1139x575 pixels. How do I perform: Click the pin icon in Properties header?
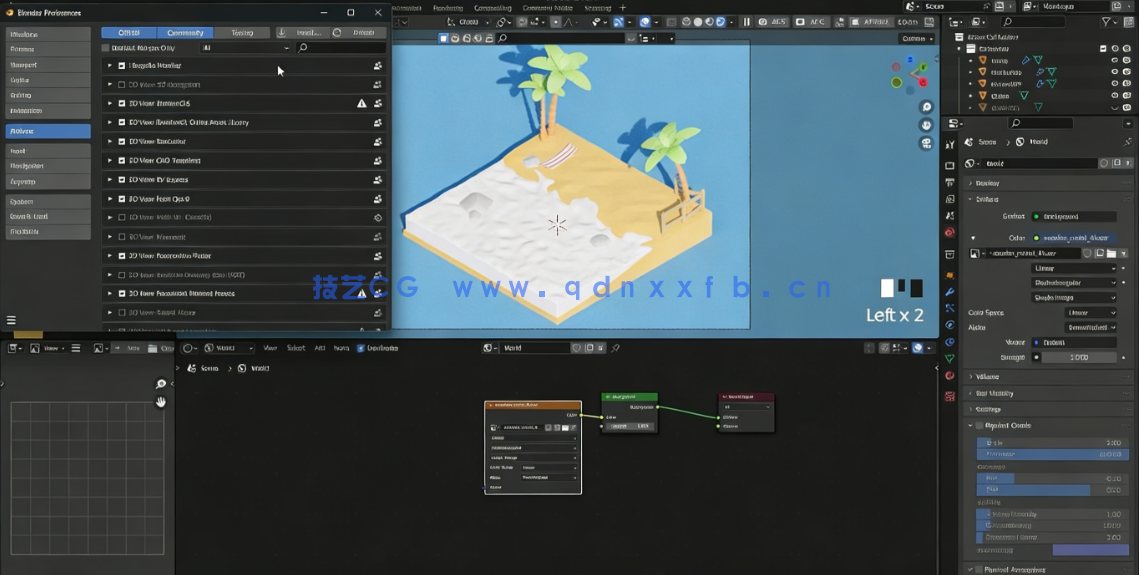[x=1127, y=142]
